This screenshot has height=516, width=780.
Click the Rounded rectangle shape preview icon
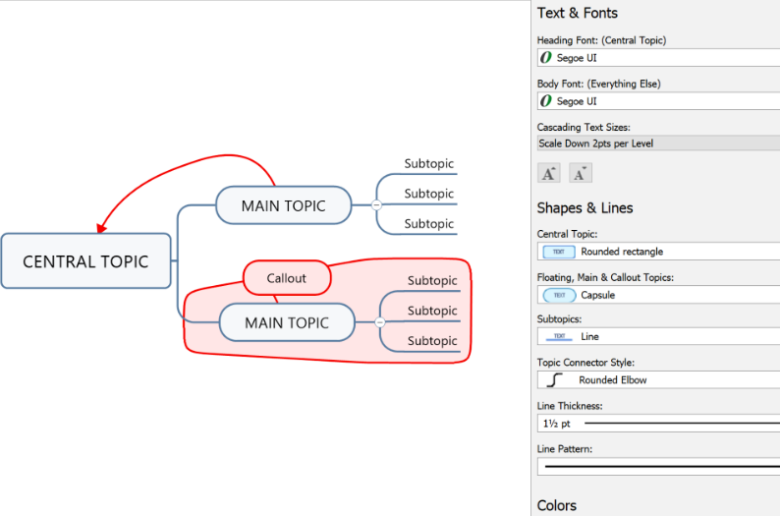[559, 252]
